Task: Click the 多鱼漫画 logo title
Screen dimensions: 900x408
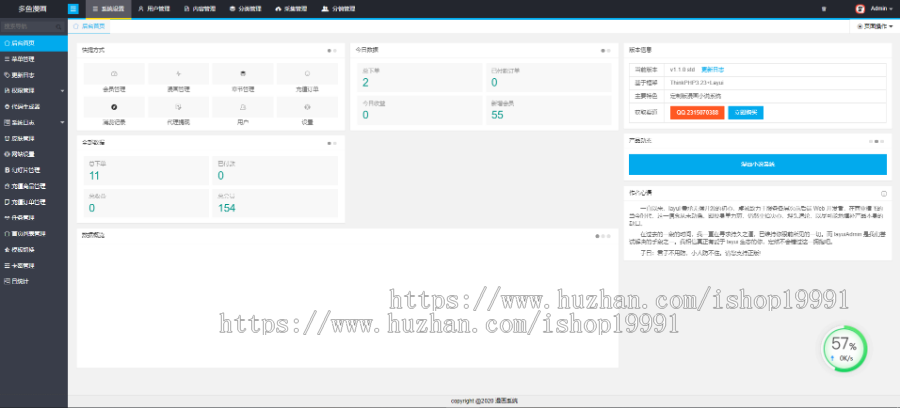Action: point(33,9)
